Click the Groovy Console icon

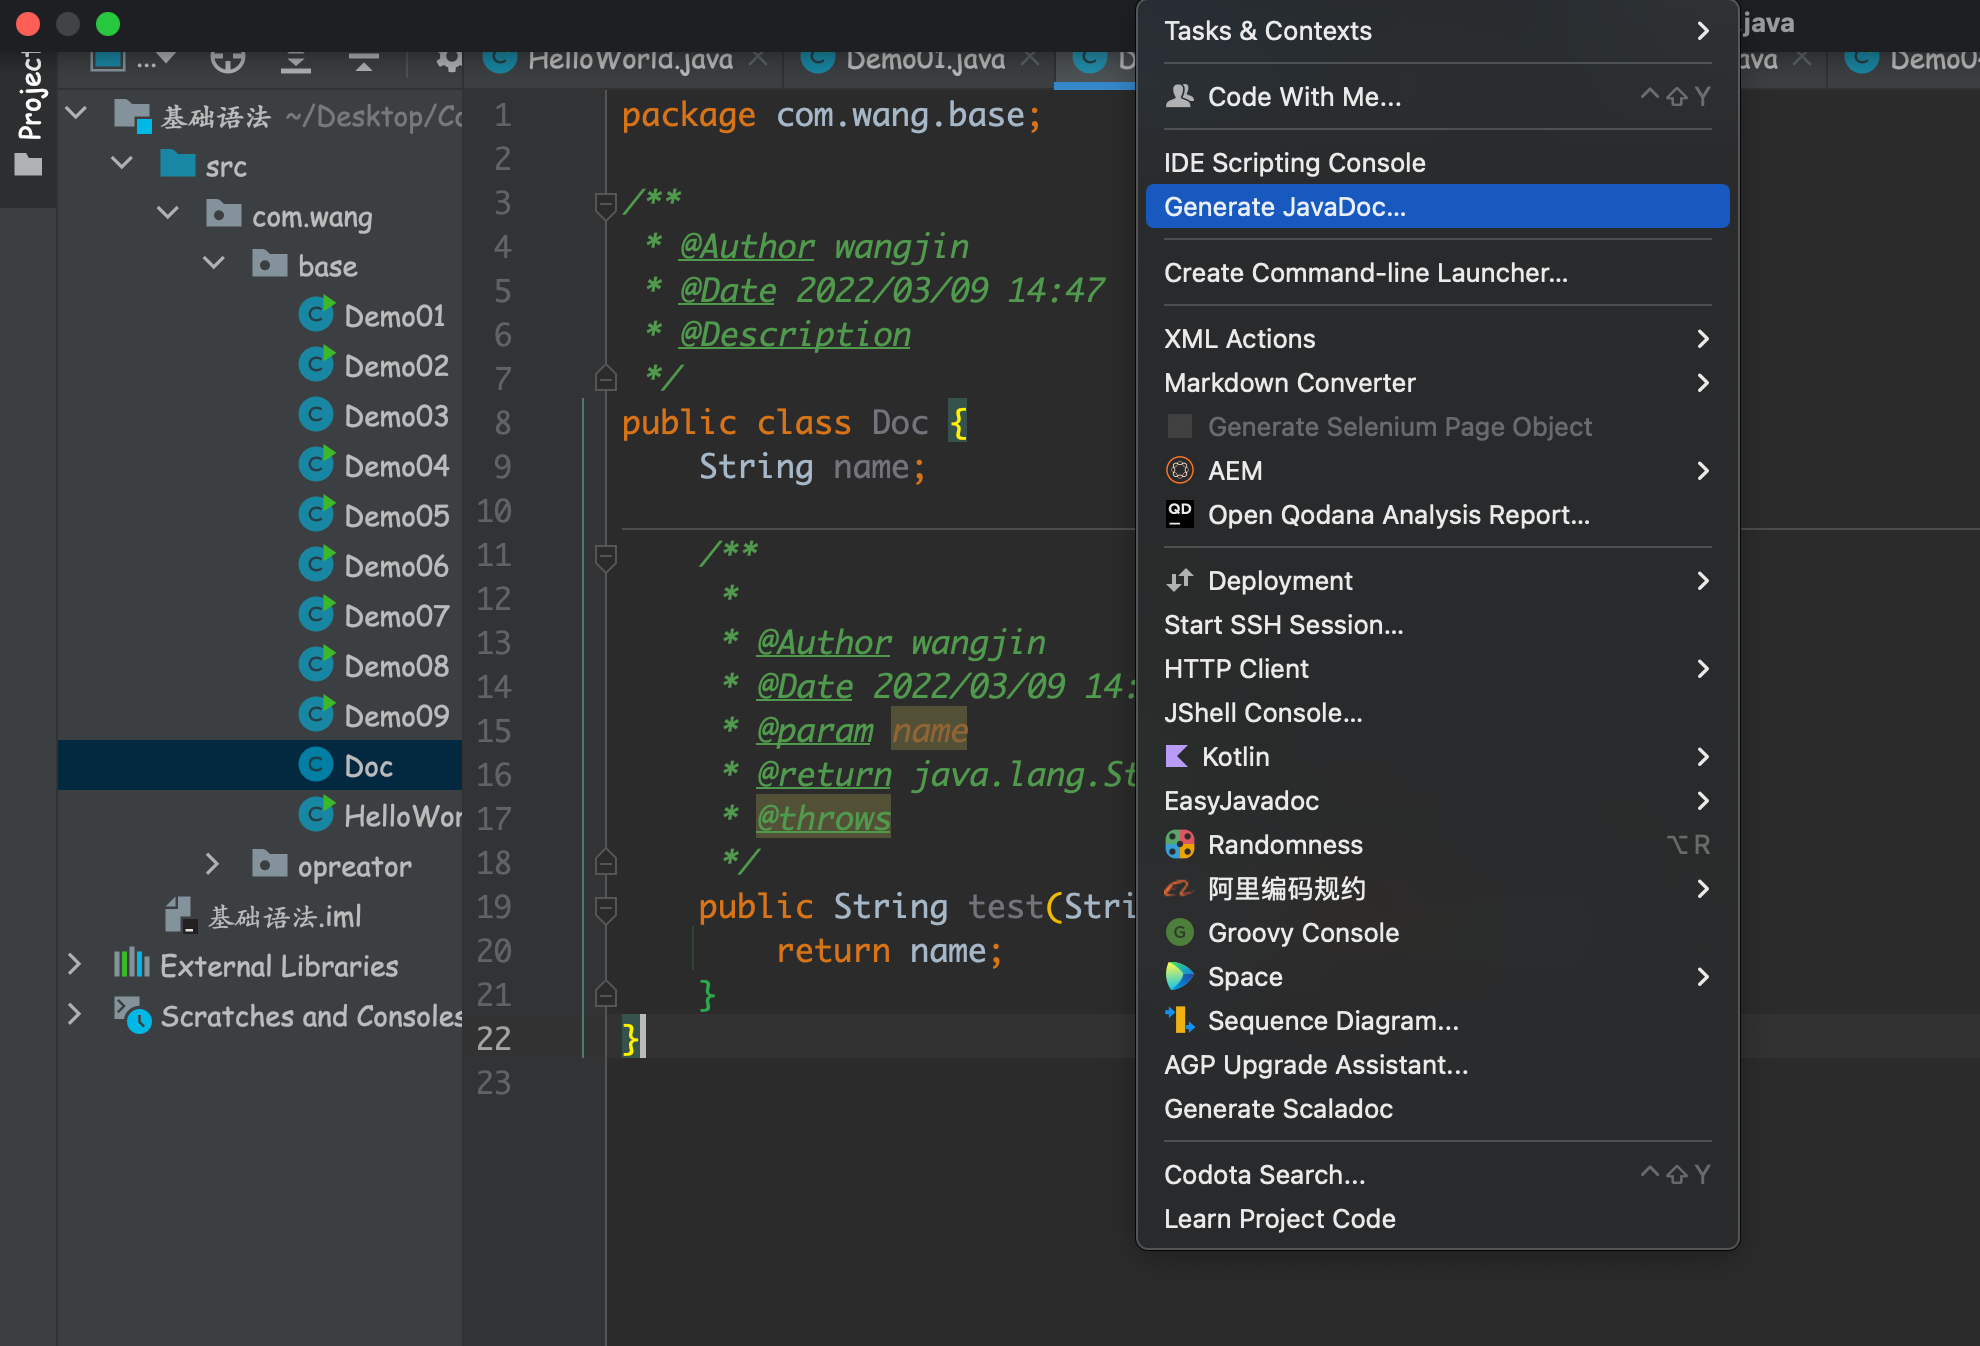coord(1180,933)
